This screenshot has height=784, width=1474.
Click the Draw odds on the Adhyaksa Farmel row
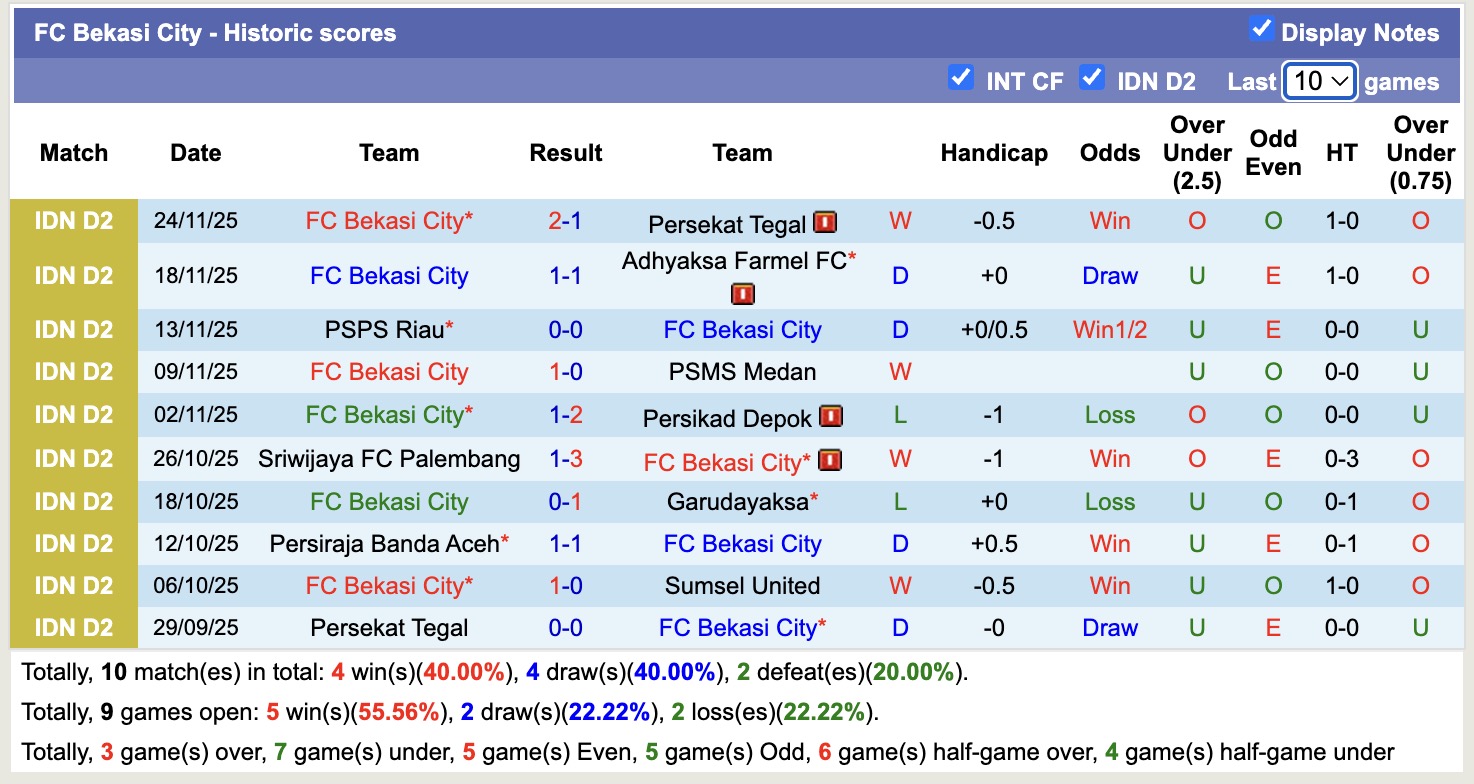tap(1109, 276)
